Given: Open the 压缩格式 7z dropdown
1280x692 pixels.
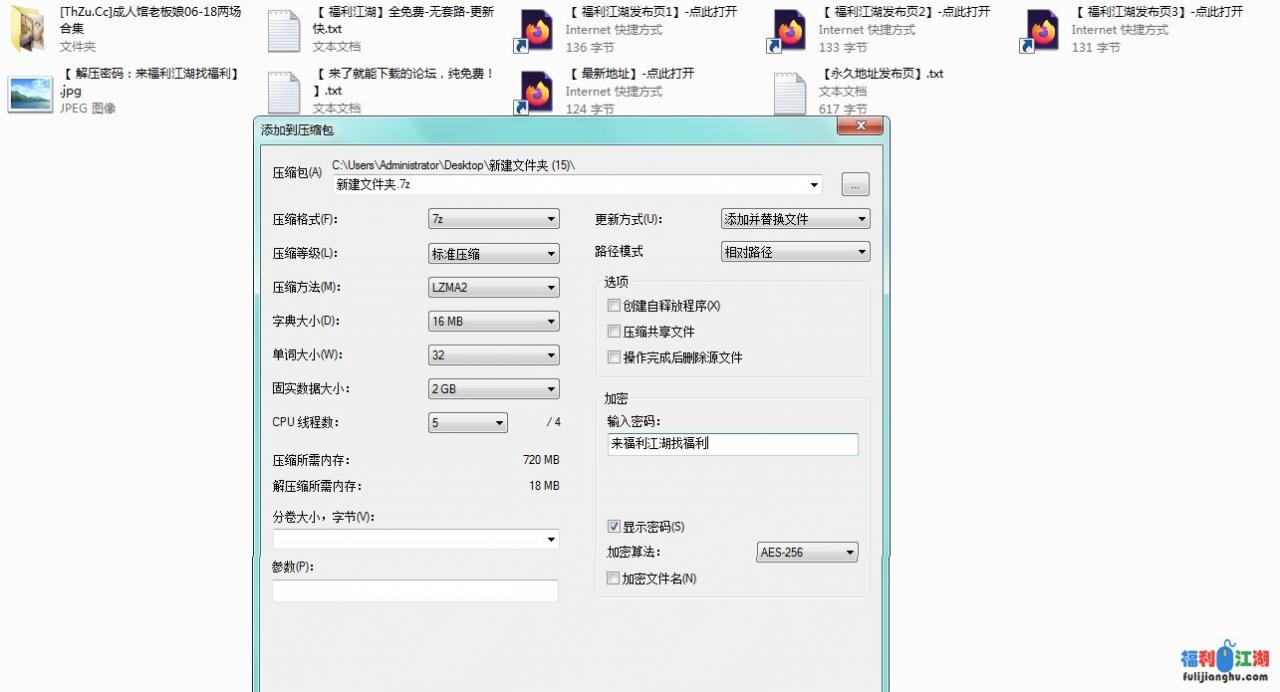Looking at the screenshot, I should coord(493,220).
